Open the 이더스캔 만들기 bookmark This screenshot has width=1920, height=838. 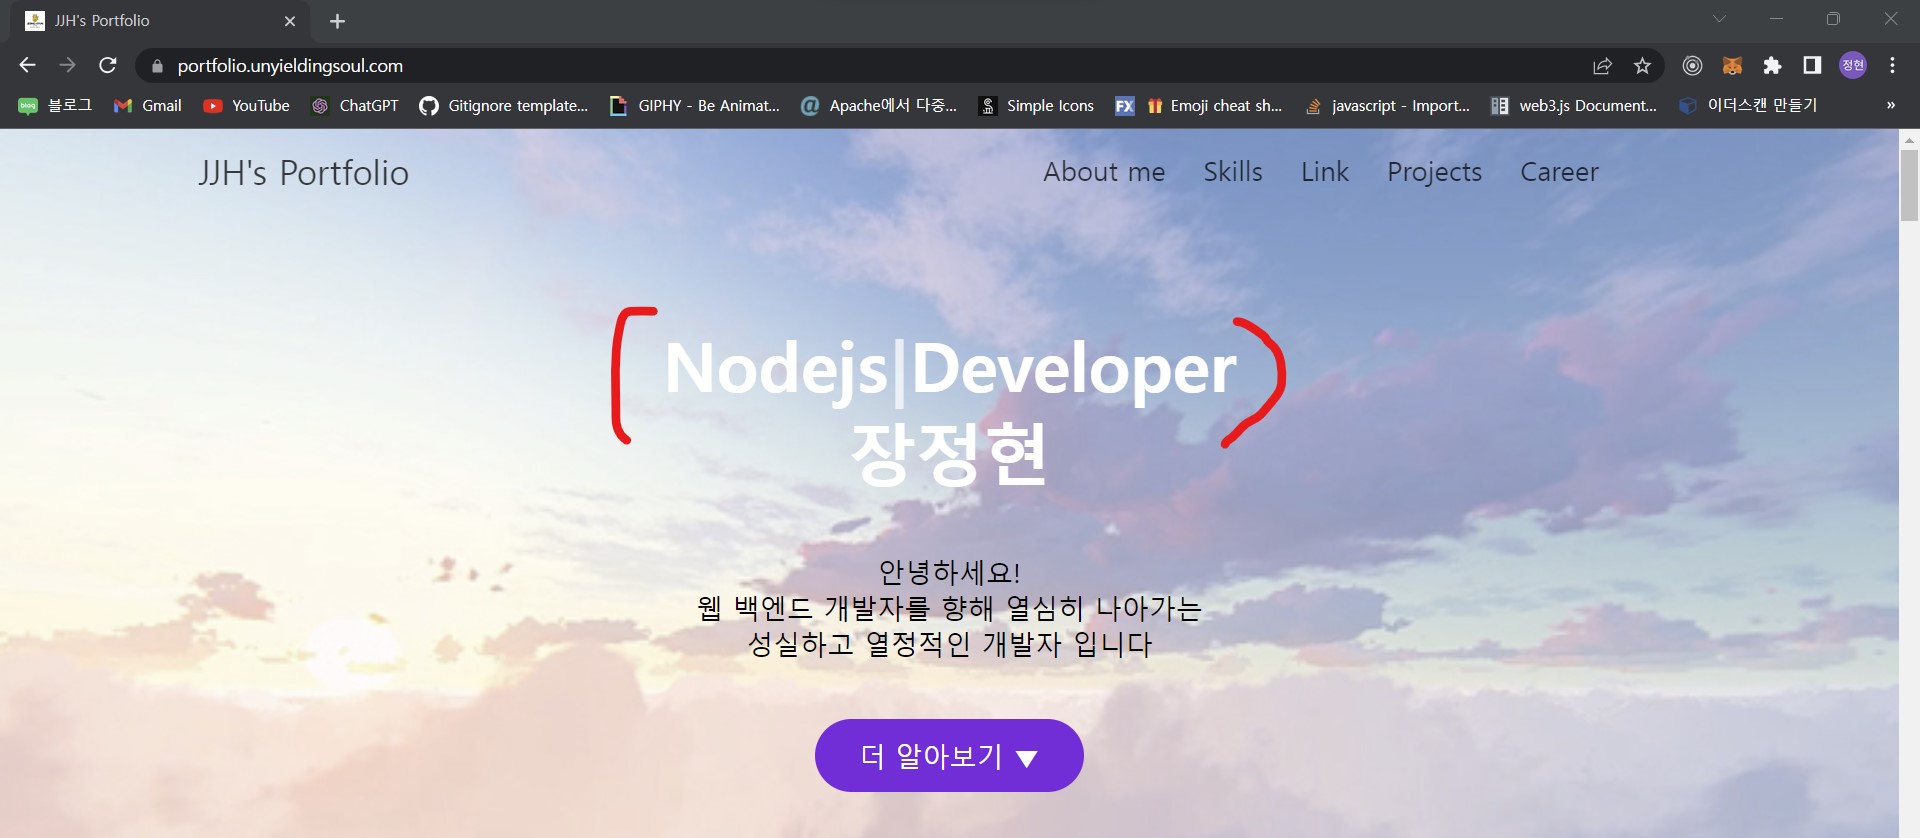[x=1748, y=105]
